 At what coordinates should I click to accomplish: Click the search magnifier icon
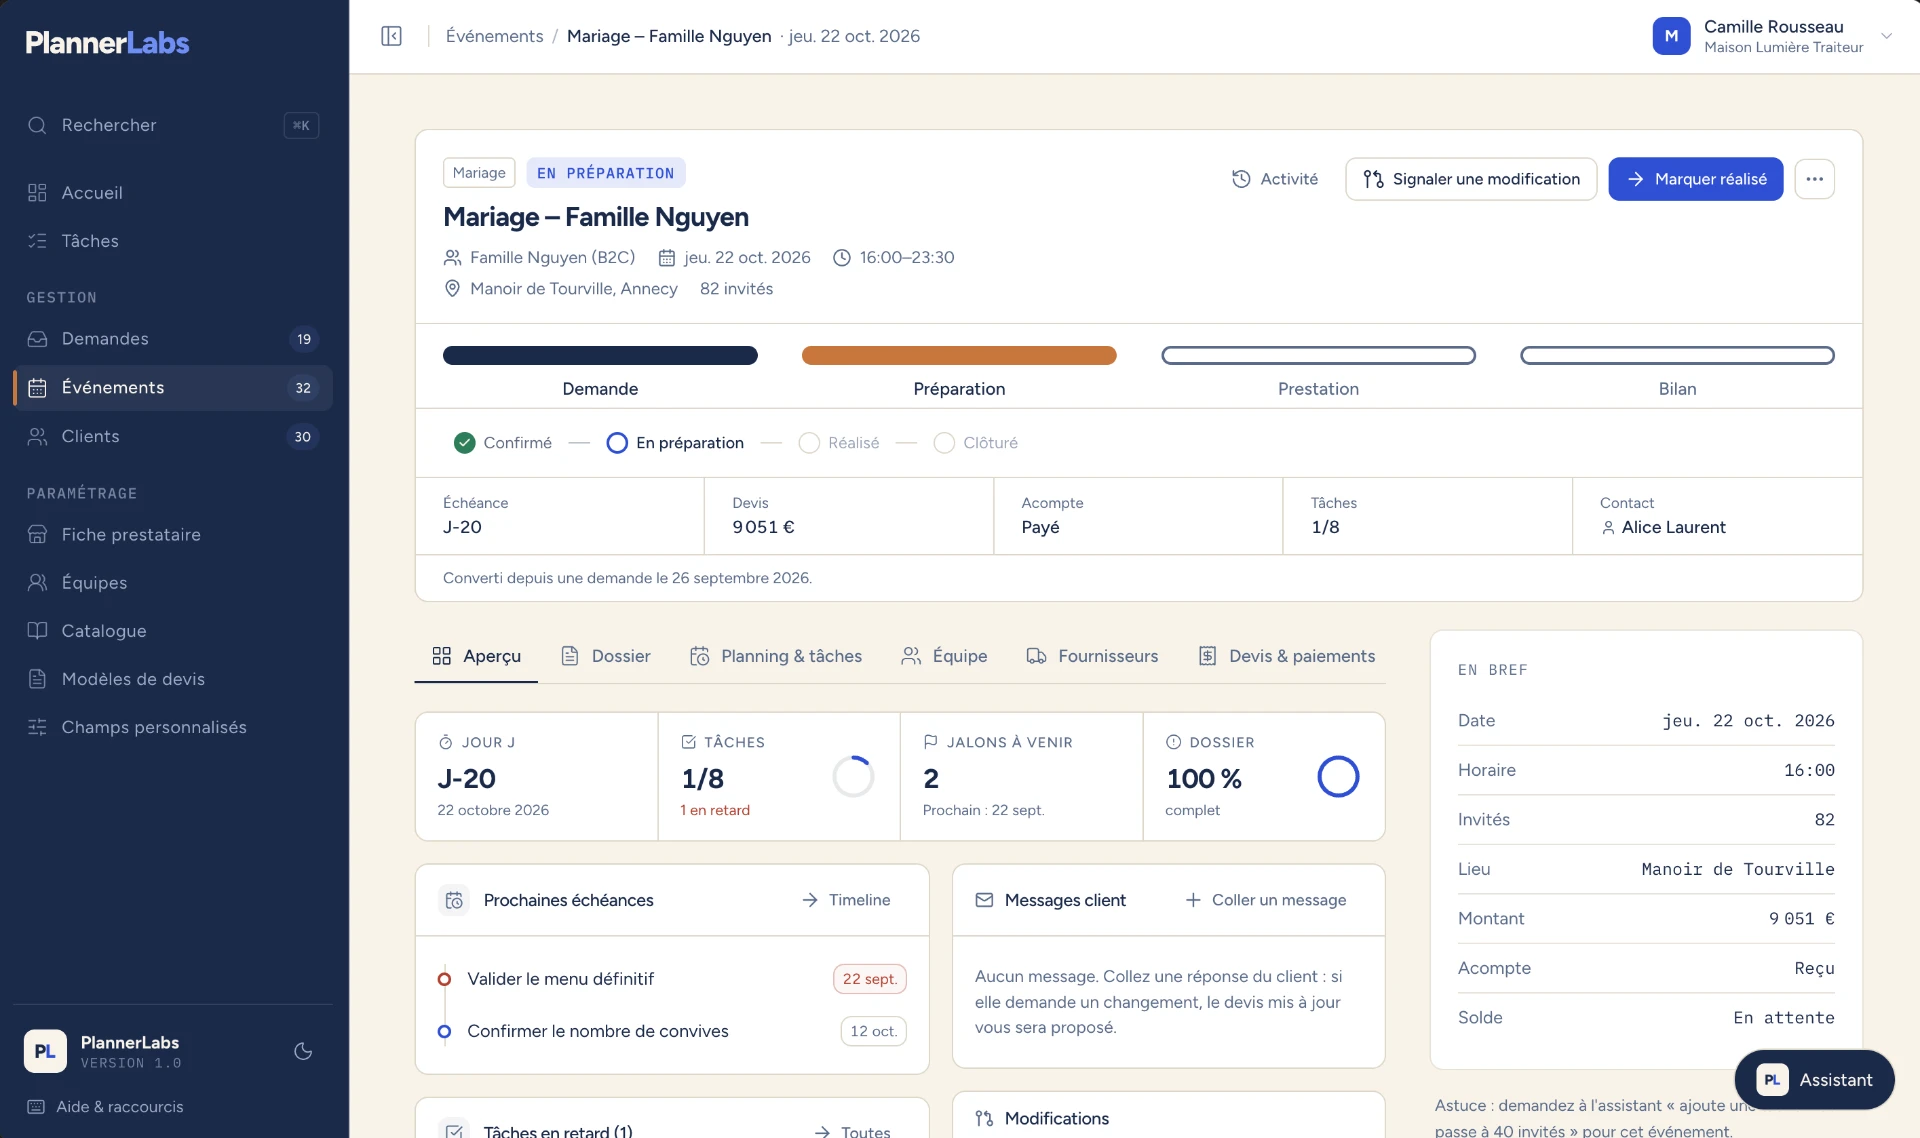pos(37,125)
